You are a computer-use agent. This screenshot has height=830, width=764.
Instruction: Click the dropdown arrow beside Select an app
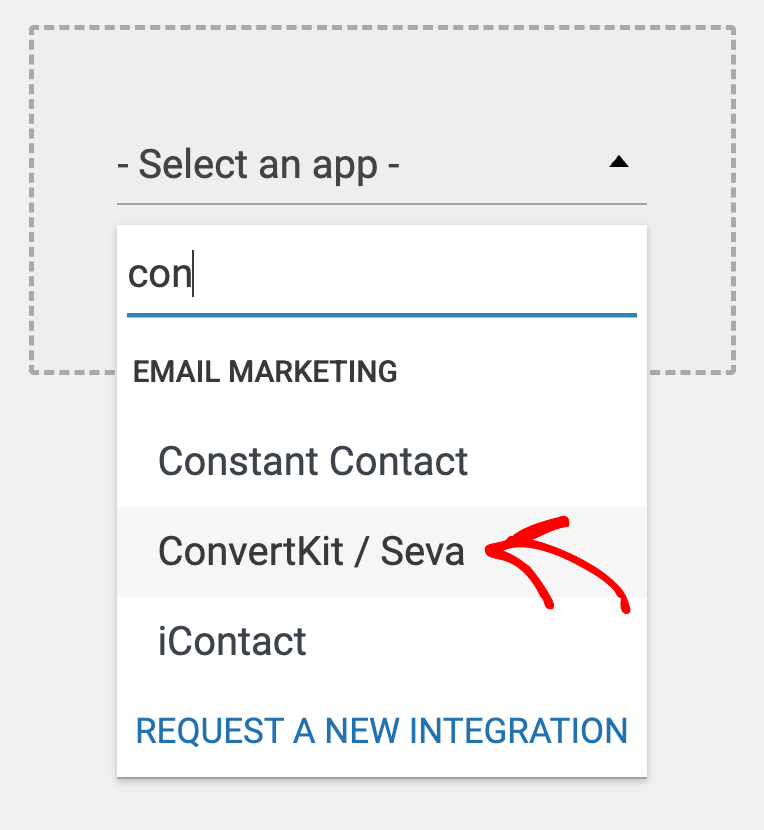[619, 162]
